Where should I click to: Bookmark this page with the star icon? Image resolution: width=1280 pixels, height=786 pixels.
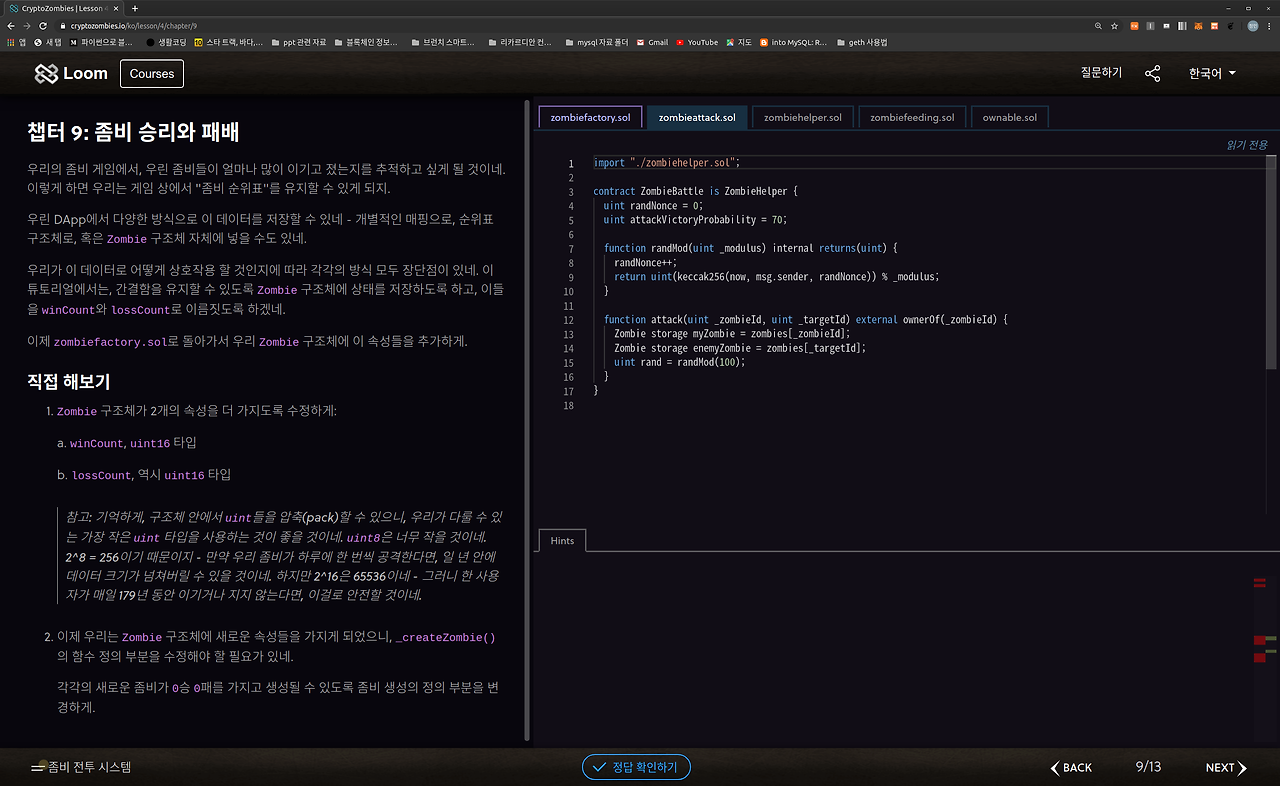click(1115, 25)
